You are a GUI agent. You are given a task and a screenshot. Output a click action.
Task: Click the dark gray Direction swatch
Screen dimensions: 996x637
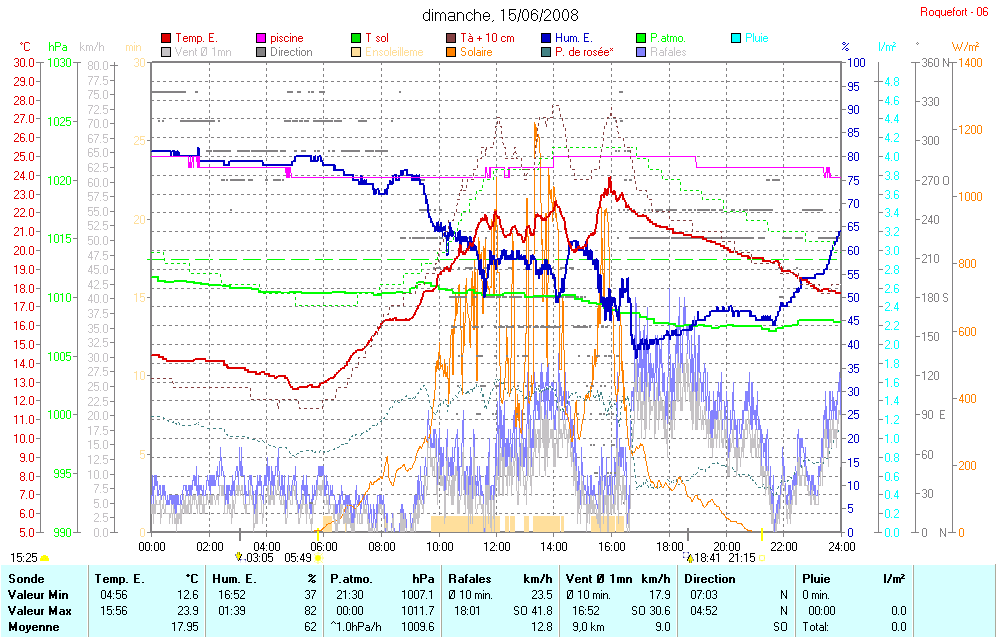click(261, 52)
